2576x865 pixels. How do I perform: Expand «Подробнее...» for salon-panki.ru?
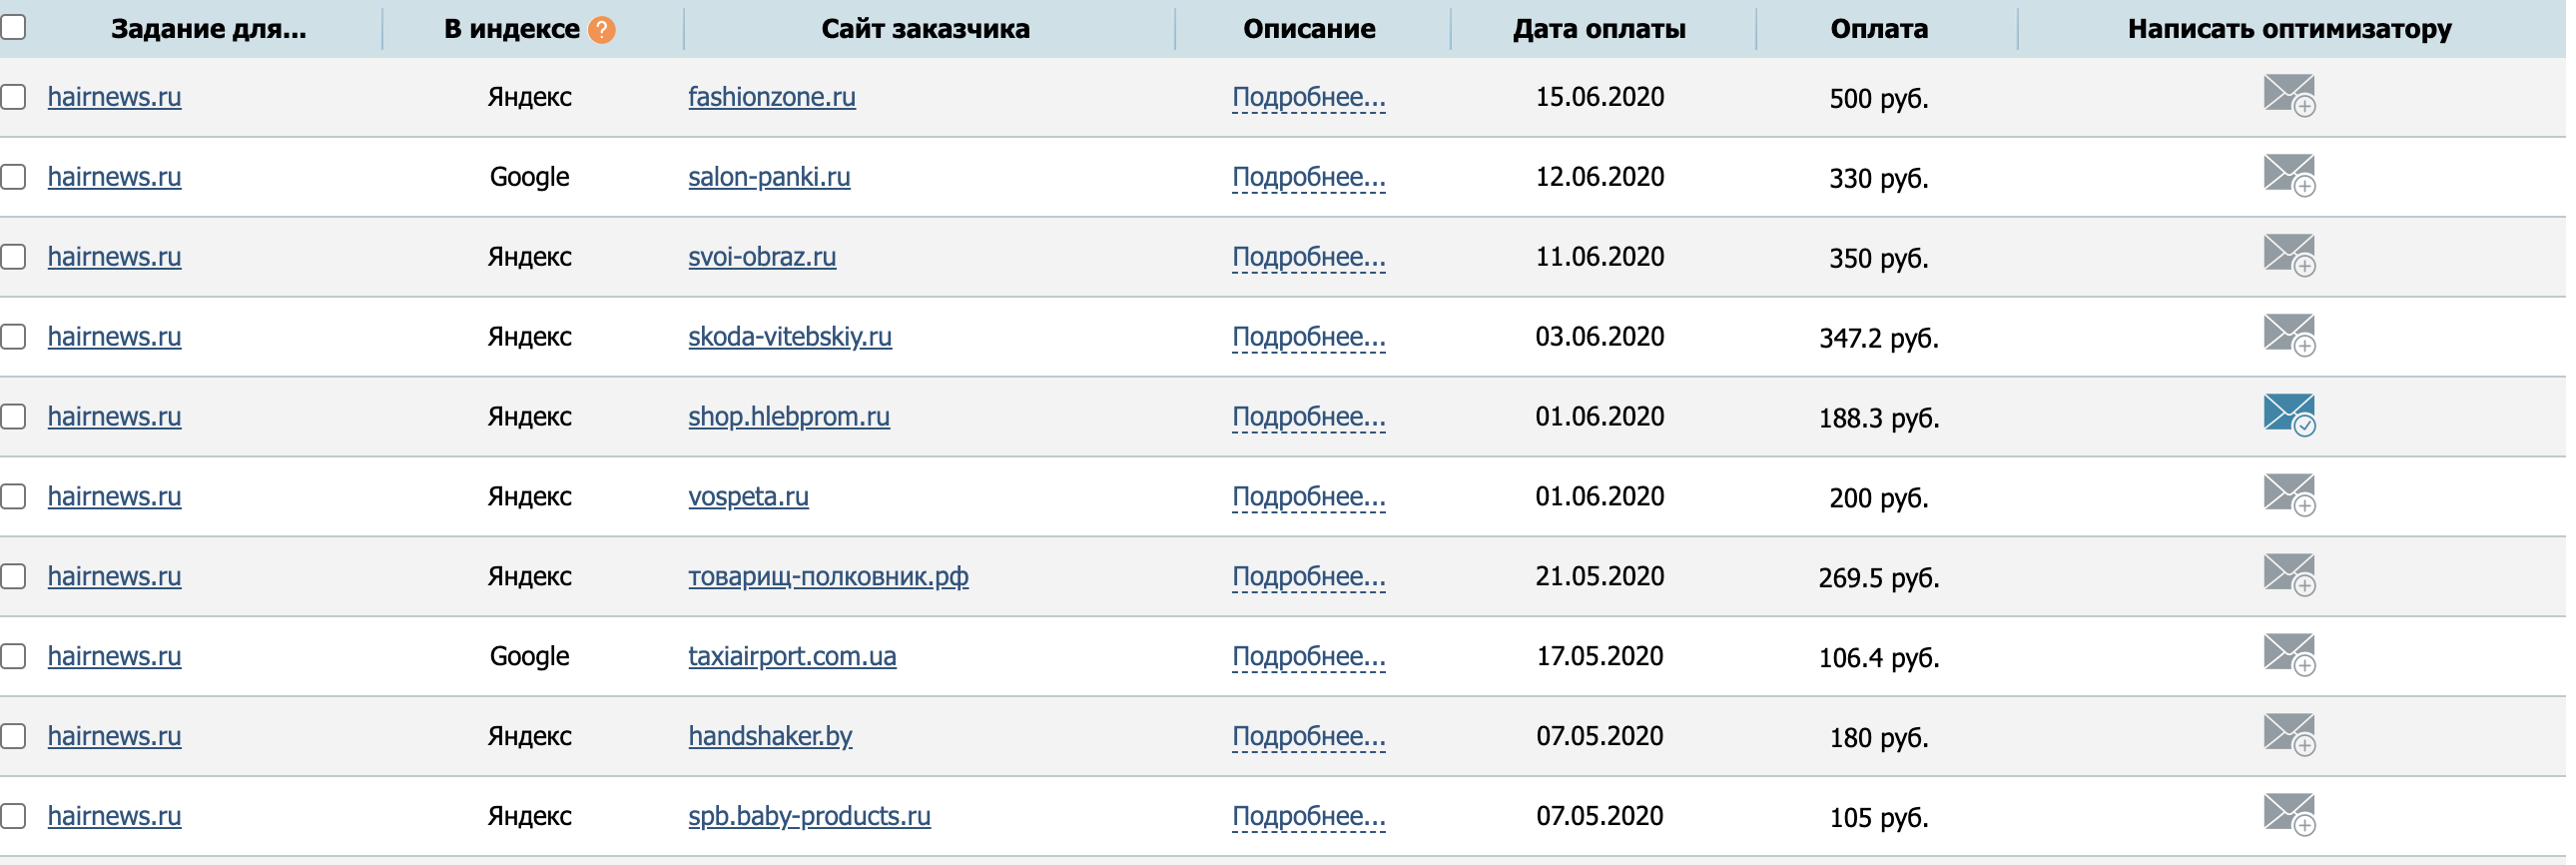(1308, 177)
